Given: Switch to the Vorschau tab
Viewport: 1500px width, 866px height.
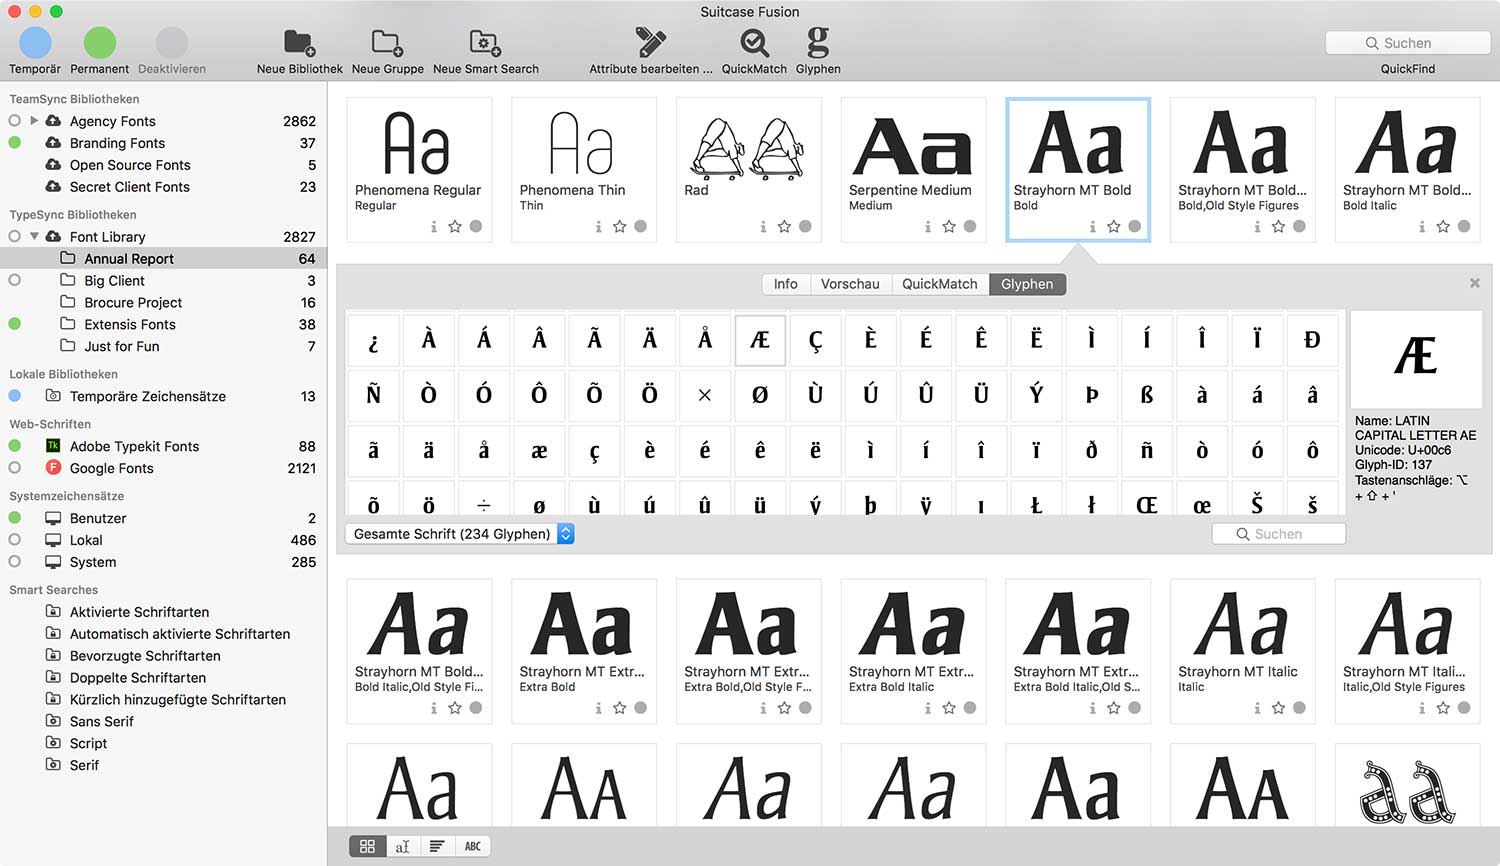Looking at the screenshot, I should tap(849, 284).
